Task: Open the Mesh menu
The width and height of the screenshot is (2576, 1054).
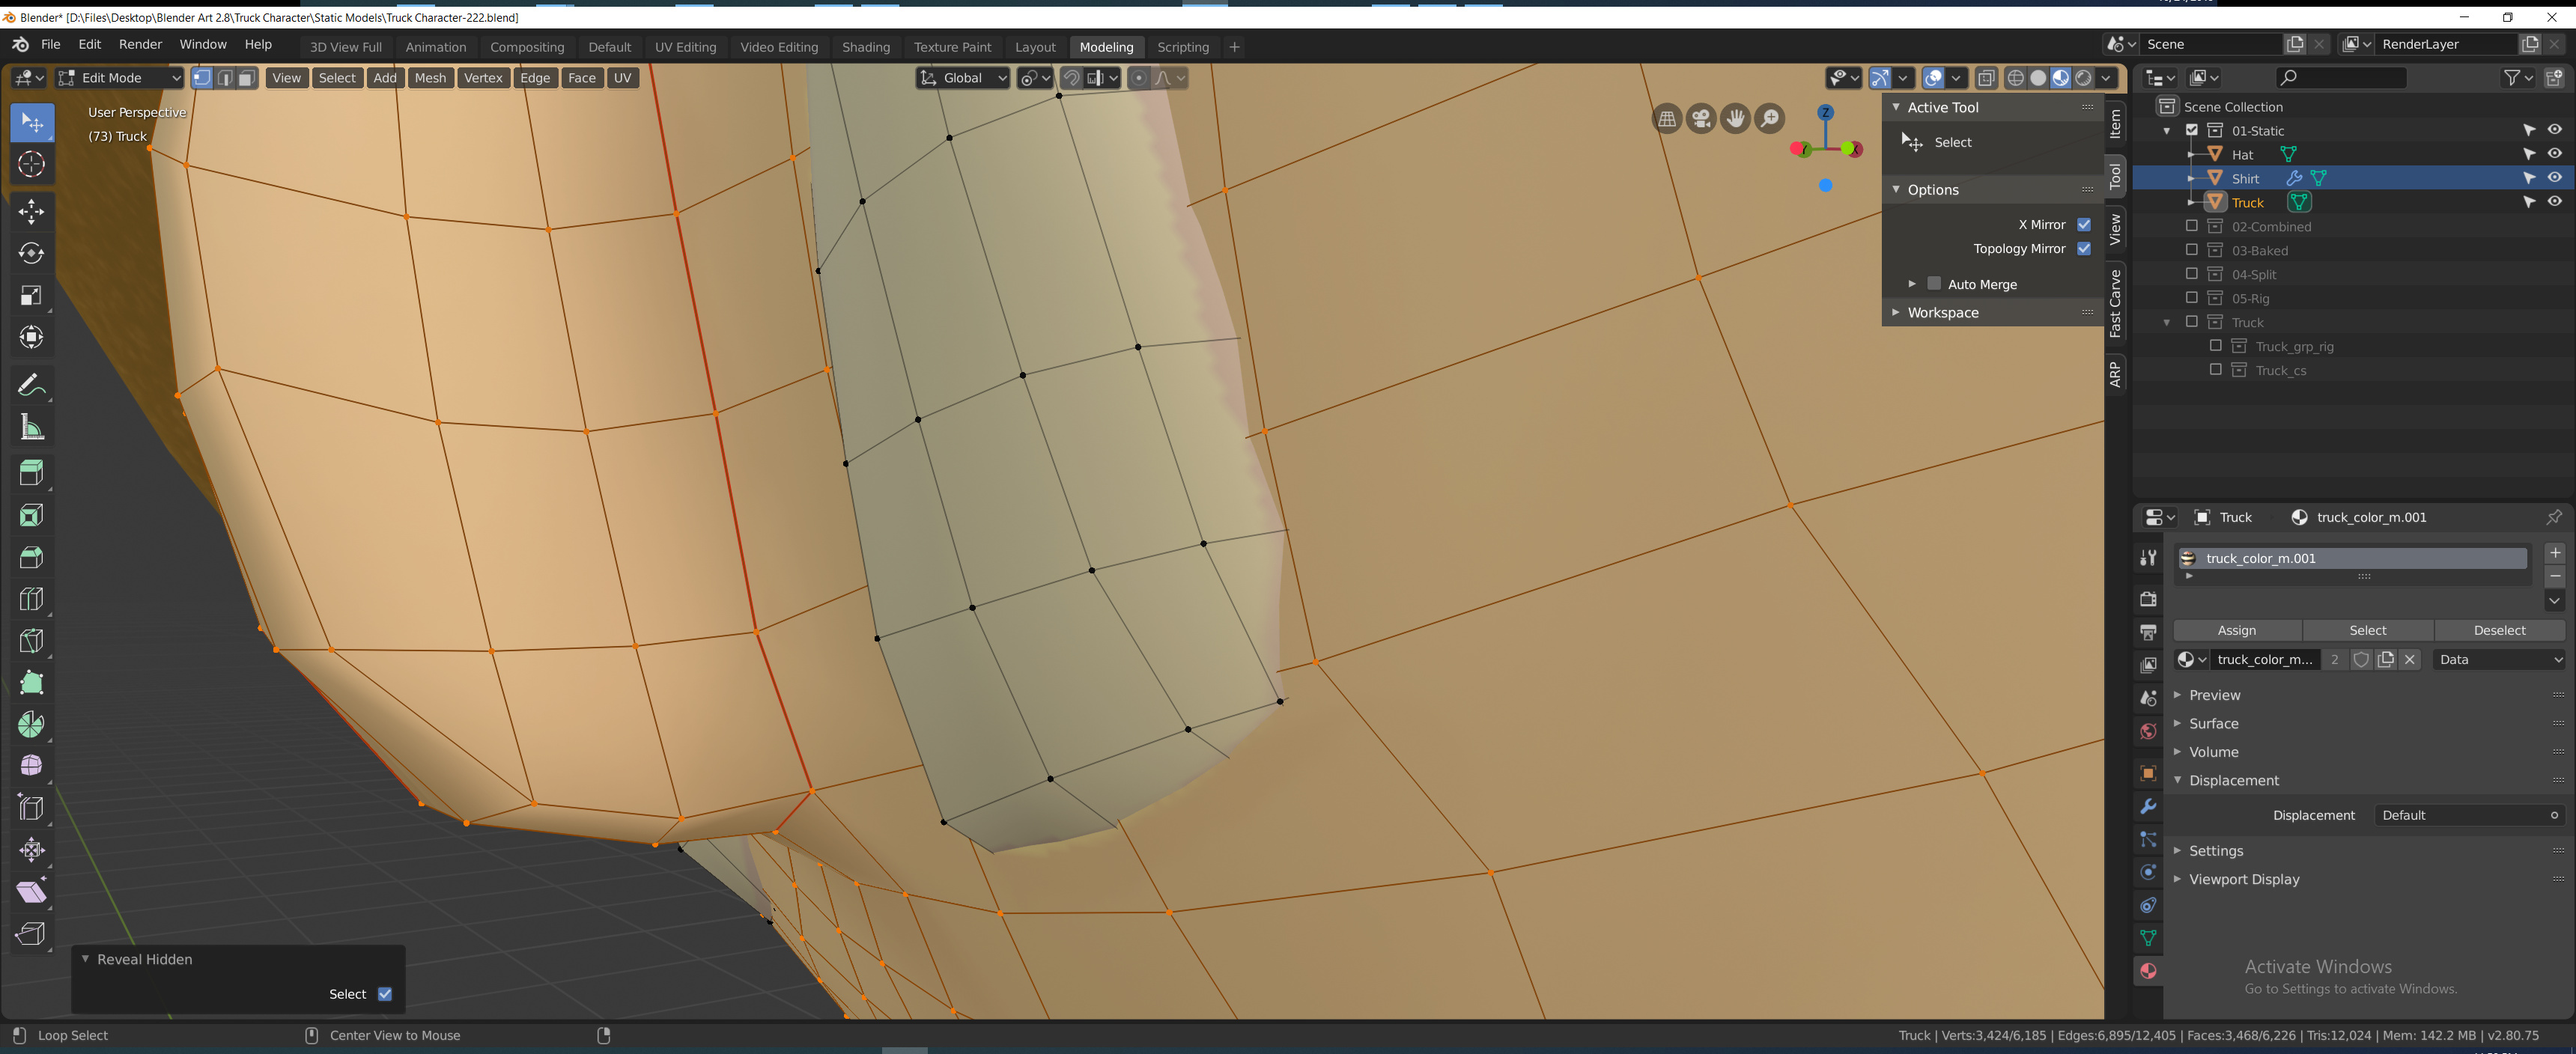Action: [x=430, y=77]
